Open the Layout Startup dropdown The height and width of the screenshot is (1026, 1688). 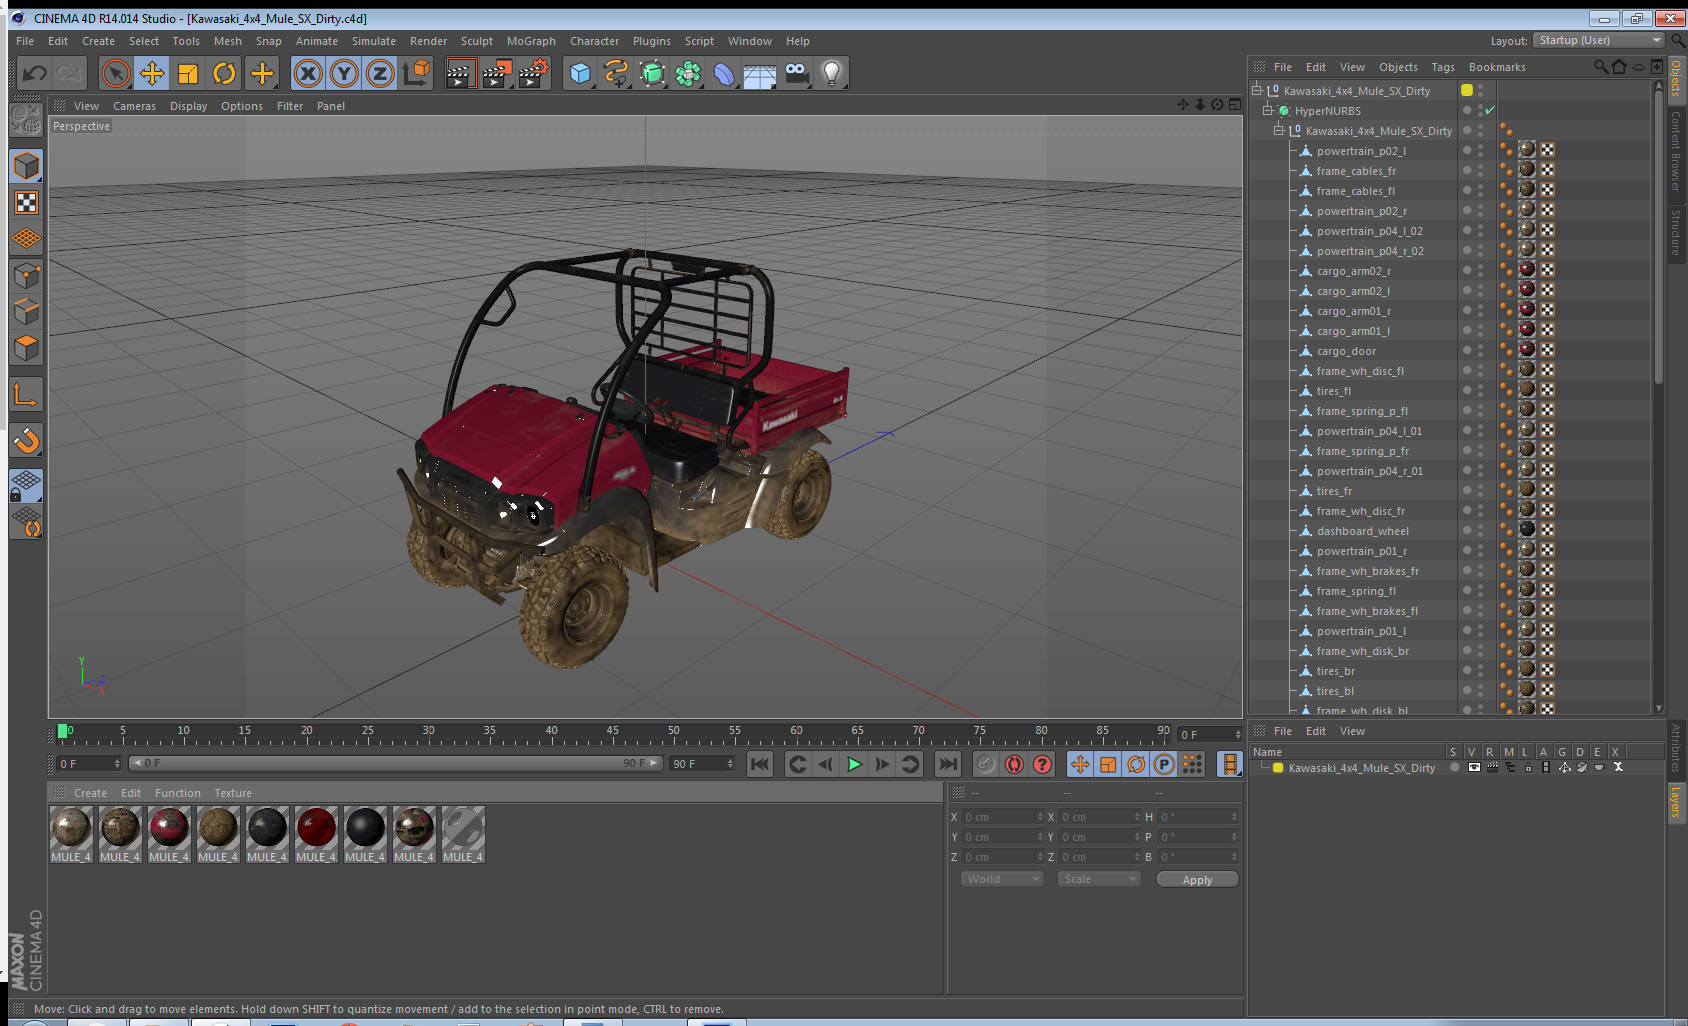[1598, 40]
